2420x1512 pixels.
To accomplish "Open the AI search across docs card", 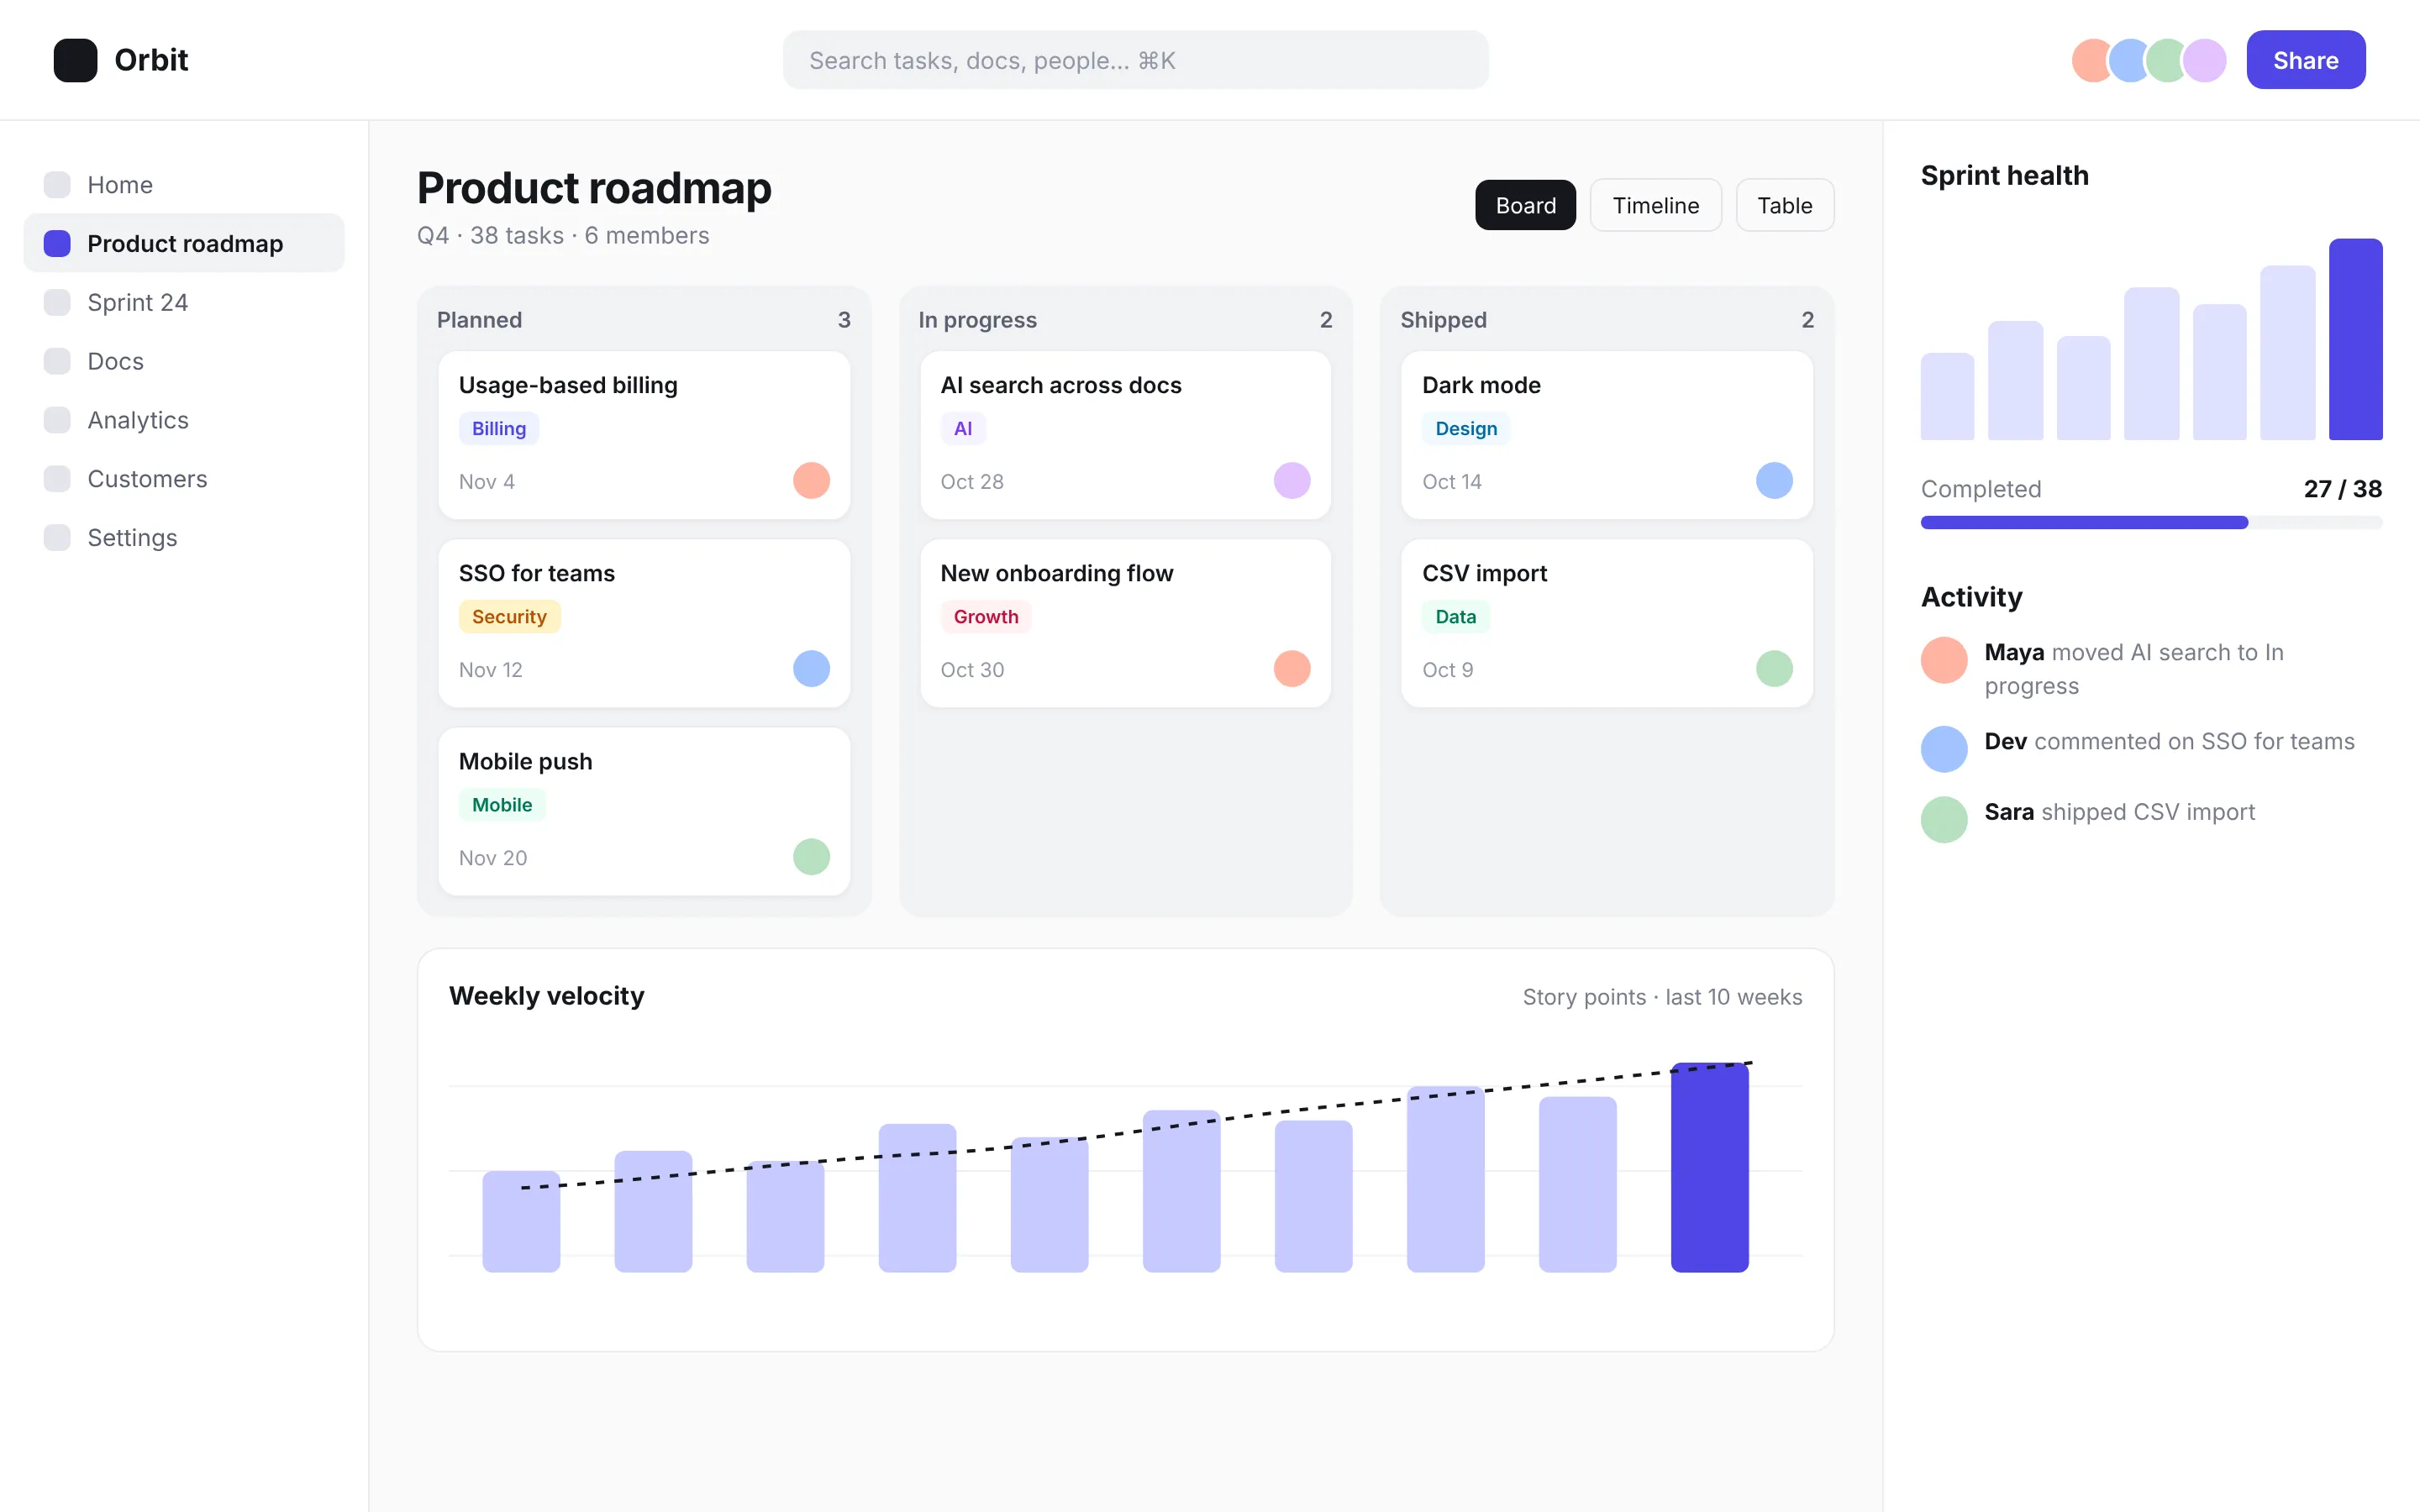I will click(1125, 435).
